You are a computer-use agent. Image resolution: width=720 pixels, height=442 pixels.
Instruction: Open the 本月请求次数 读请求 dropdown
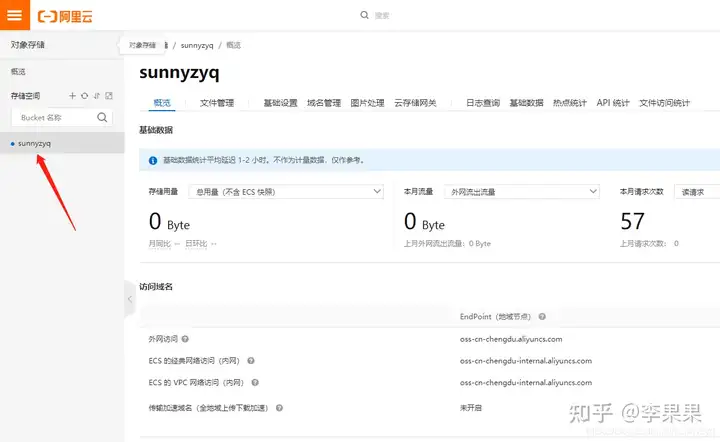point(697,191)
